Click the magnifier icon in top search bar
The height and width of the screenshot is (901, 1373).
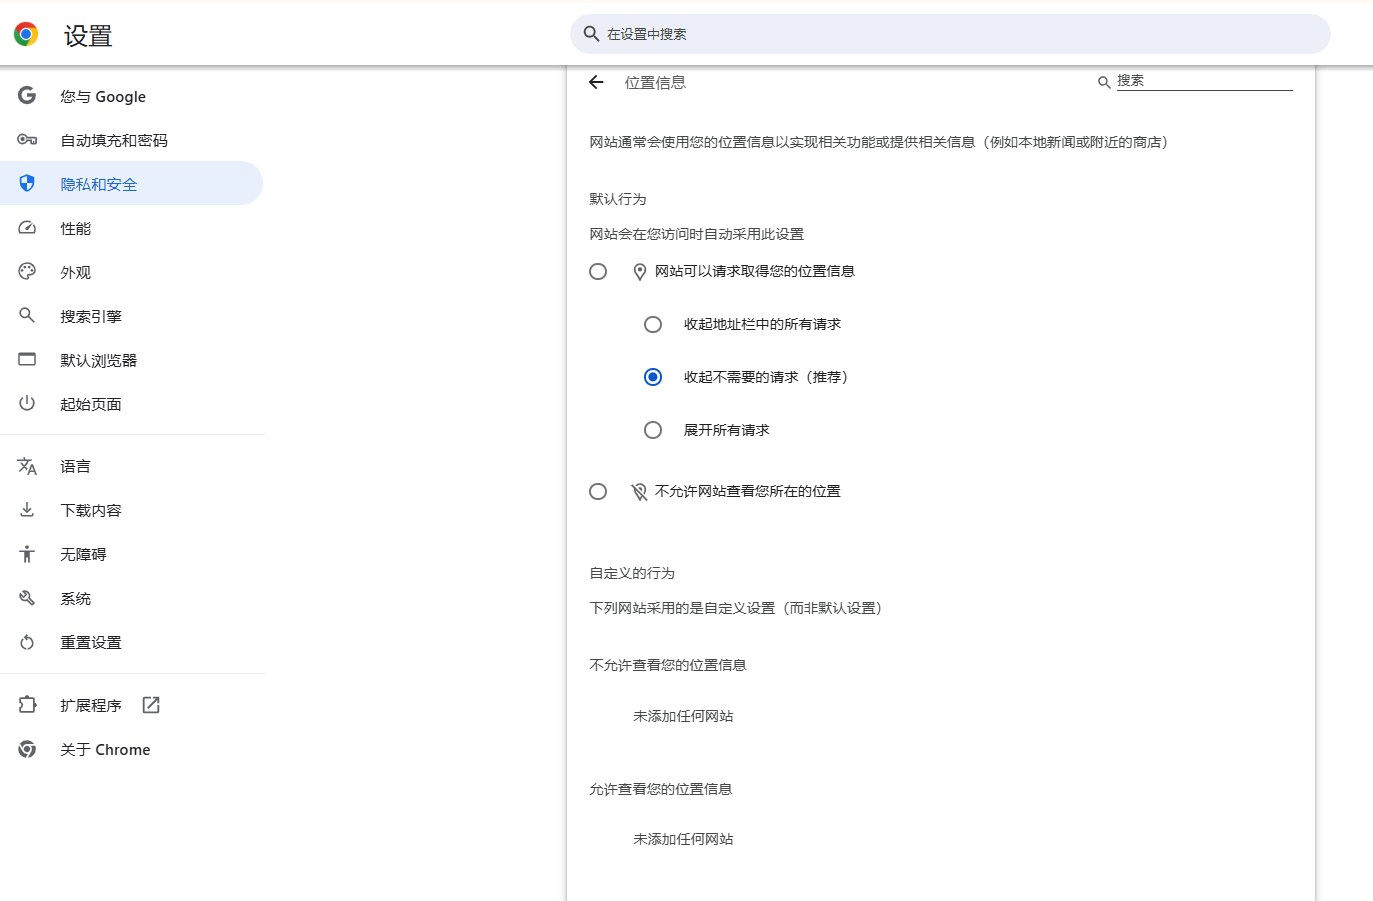pos(591,34)
